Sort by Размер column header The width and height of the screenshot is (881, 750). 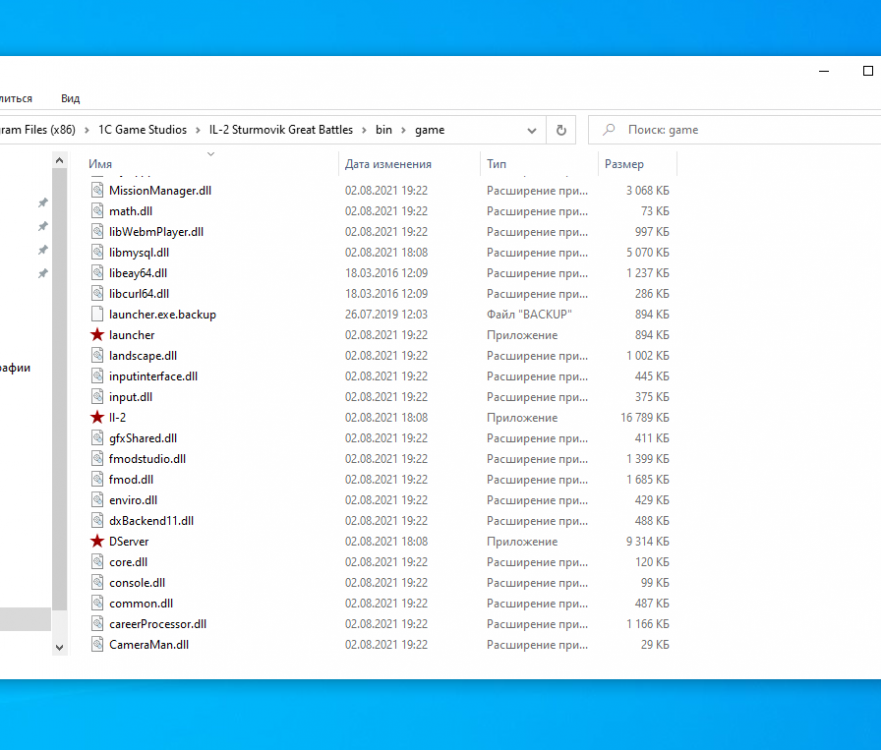624,164
